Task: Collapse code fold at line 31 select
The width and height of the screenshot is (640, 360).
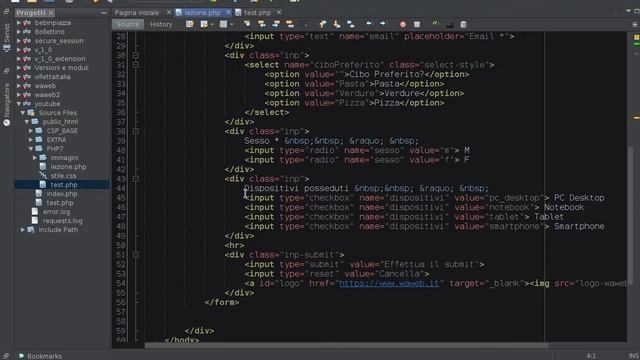Action: (x=136, y=65)
